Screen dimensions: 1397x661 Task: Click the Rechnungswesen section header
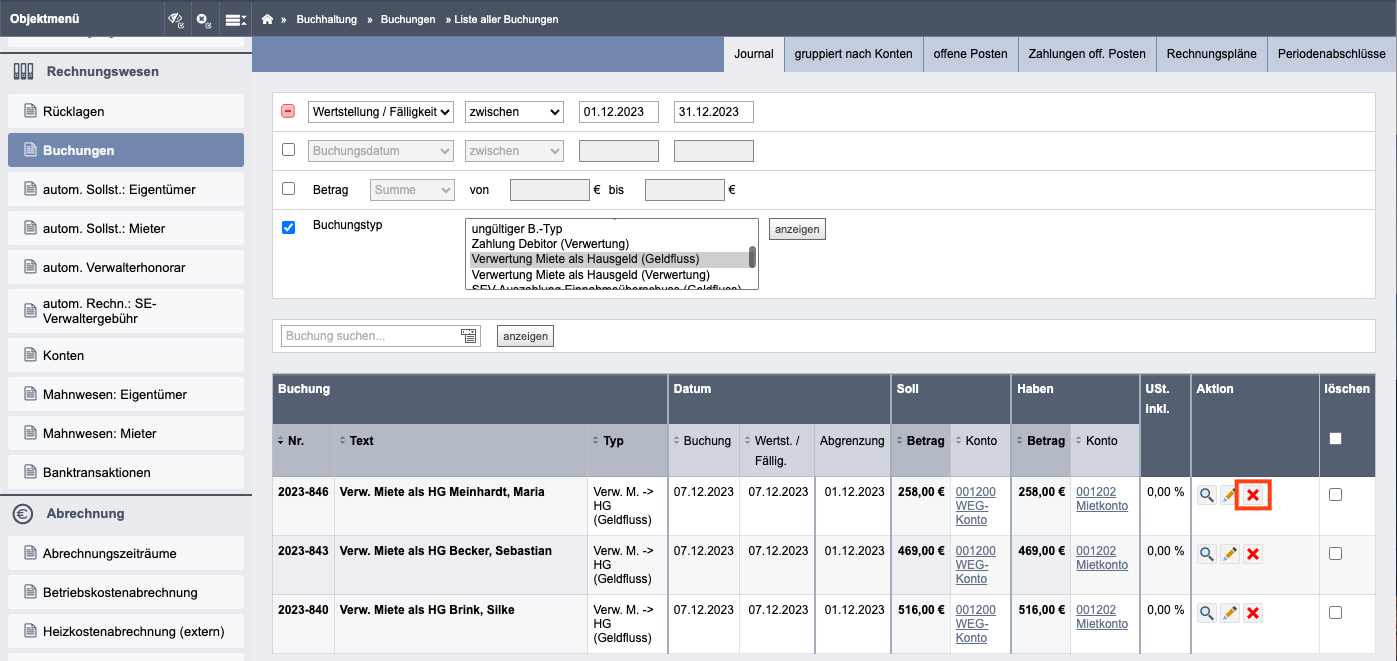tap(126, 72)
